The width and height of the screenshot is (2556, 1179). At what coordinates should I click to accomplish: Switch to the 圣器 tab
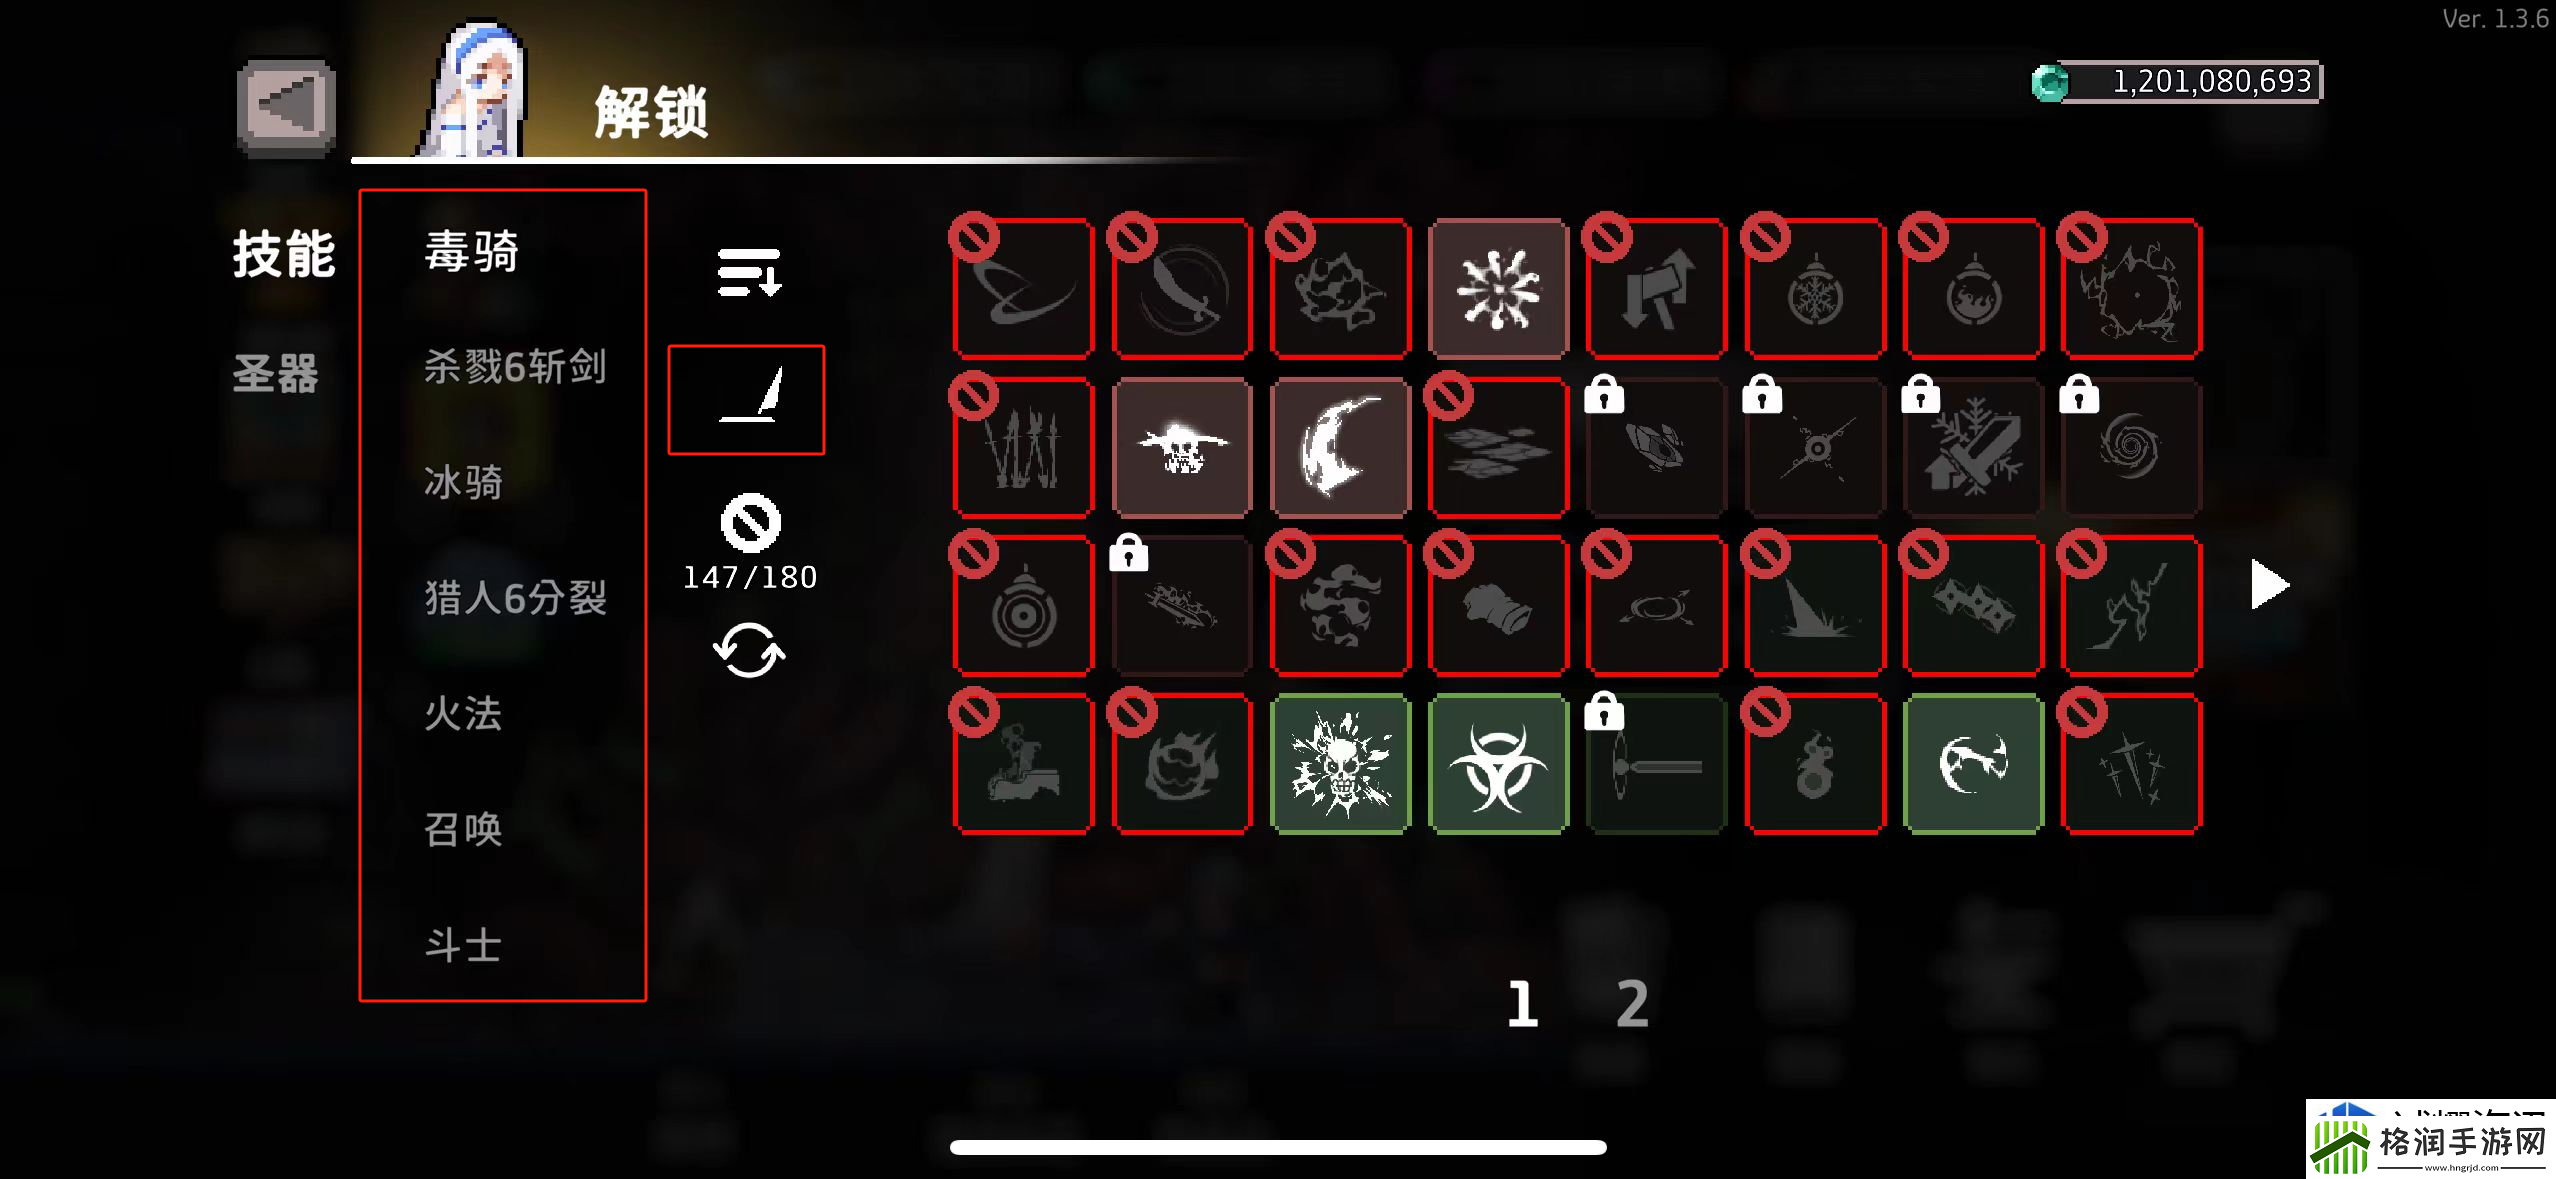tap(276, 373)
